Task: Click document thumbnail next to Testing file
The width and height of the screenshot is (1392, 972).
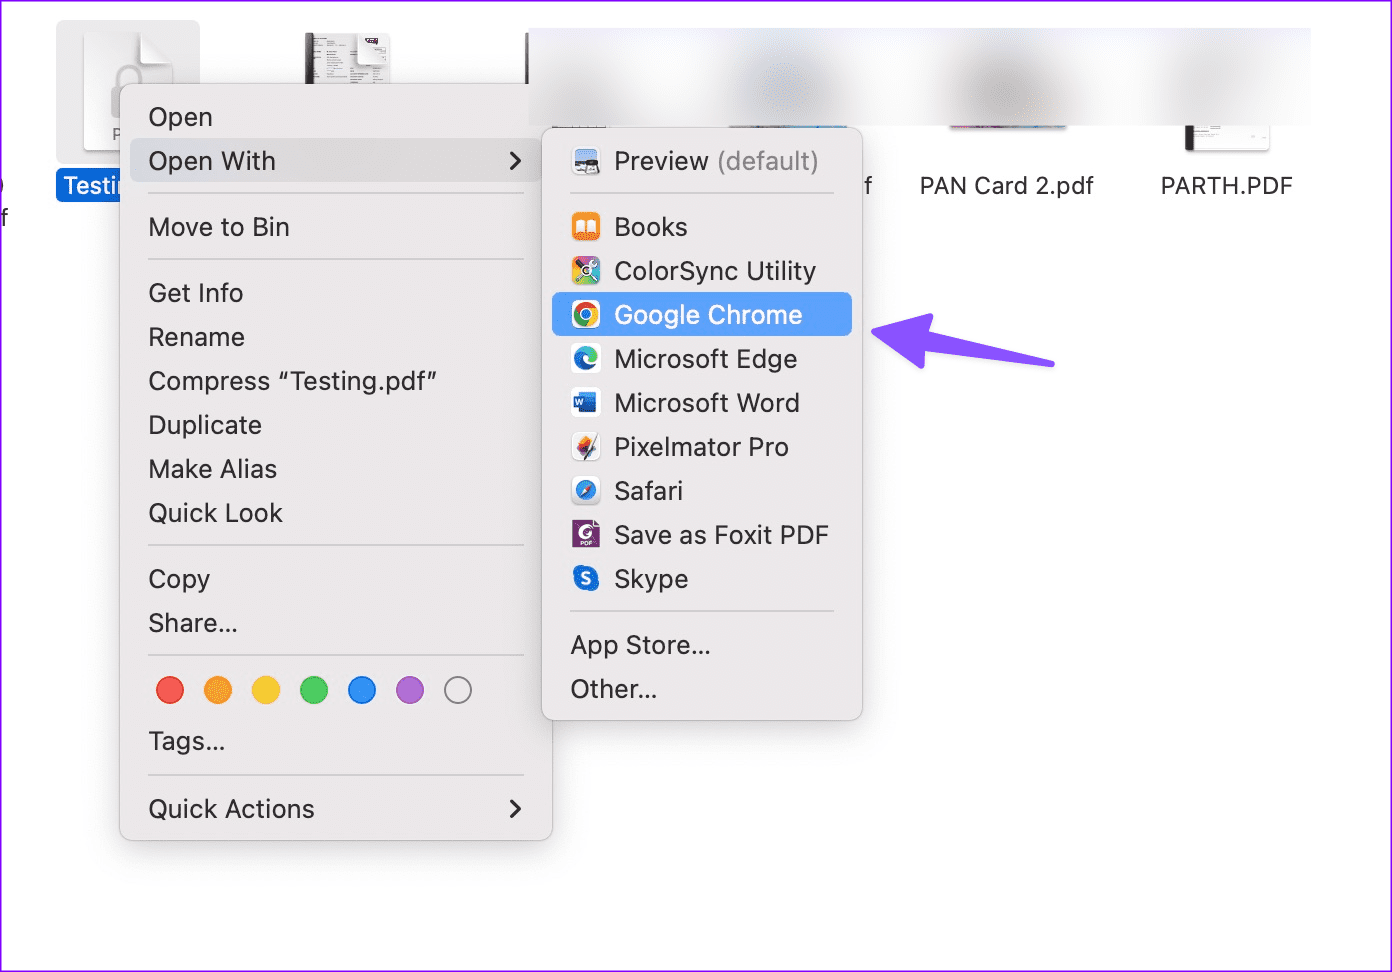Action: coord(347,58)
